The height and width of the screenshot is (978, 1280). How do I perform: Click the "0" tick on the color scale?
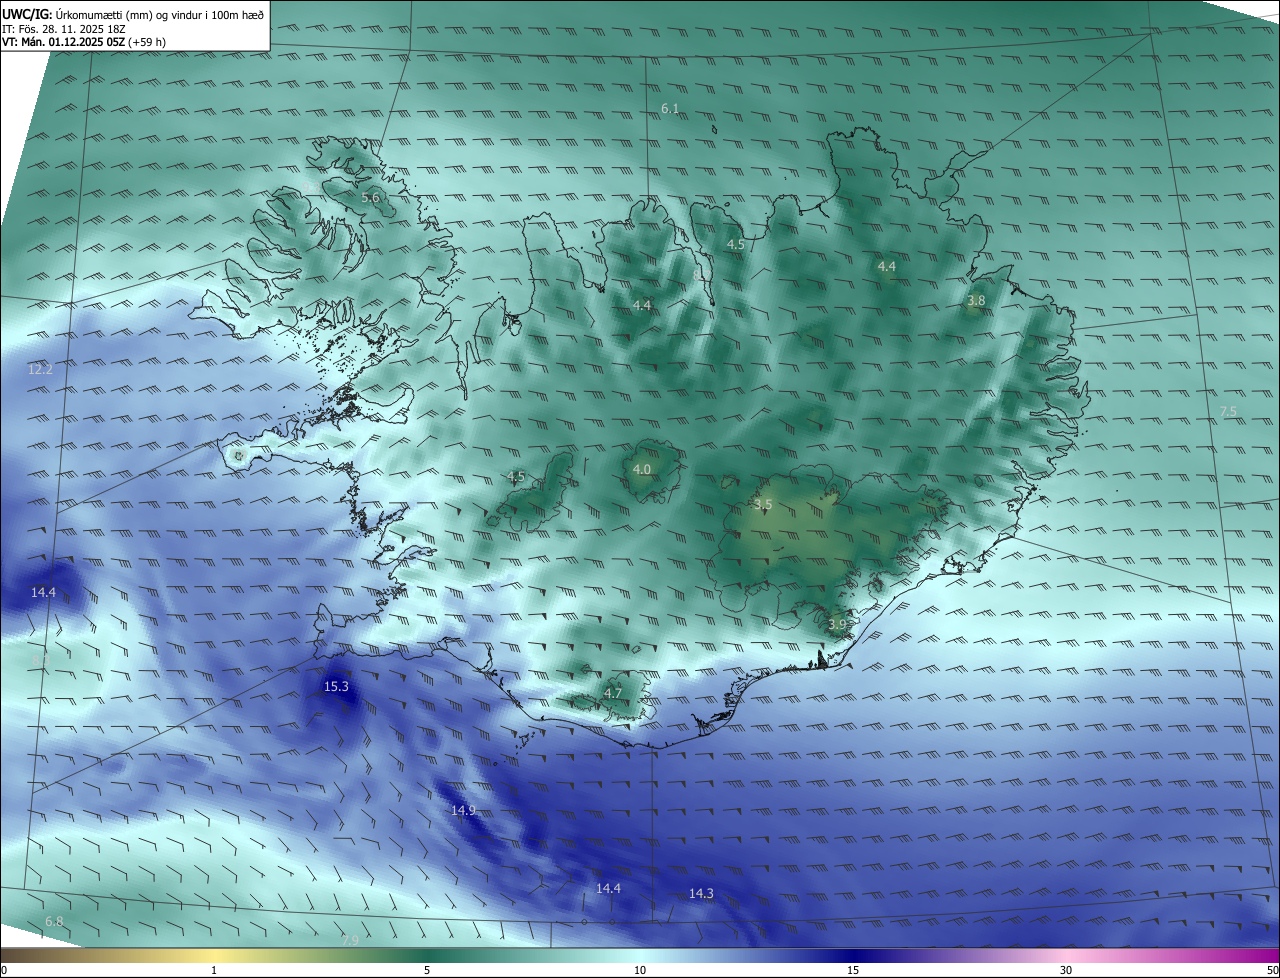[x=4, y=970]
